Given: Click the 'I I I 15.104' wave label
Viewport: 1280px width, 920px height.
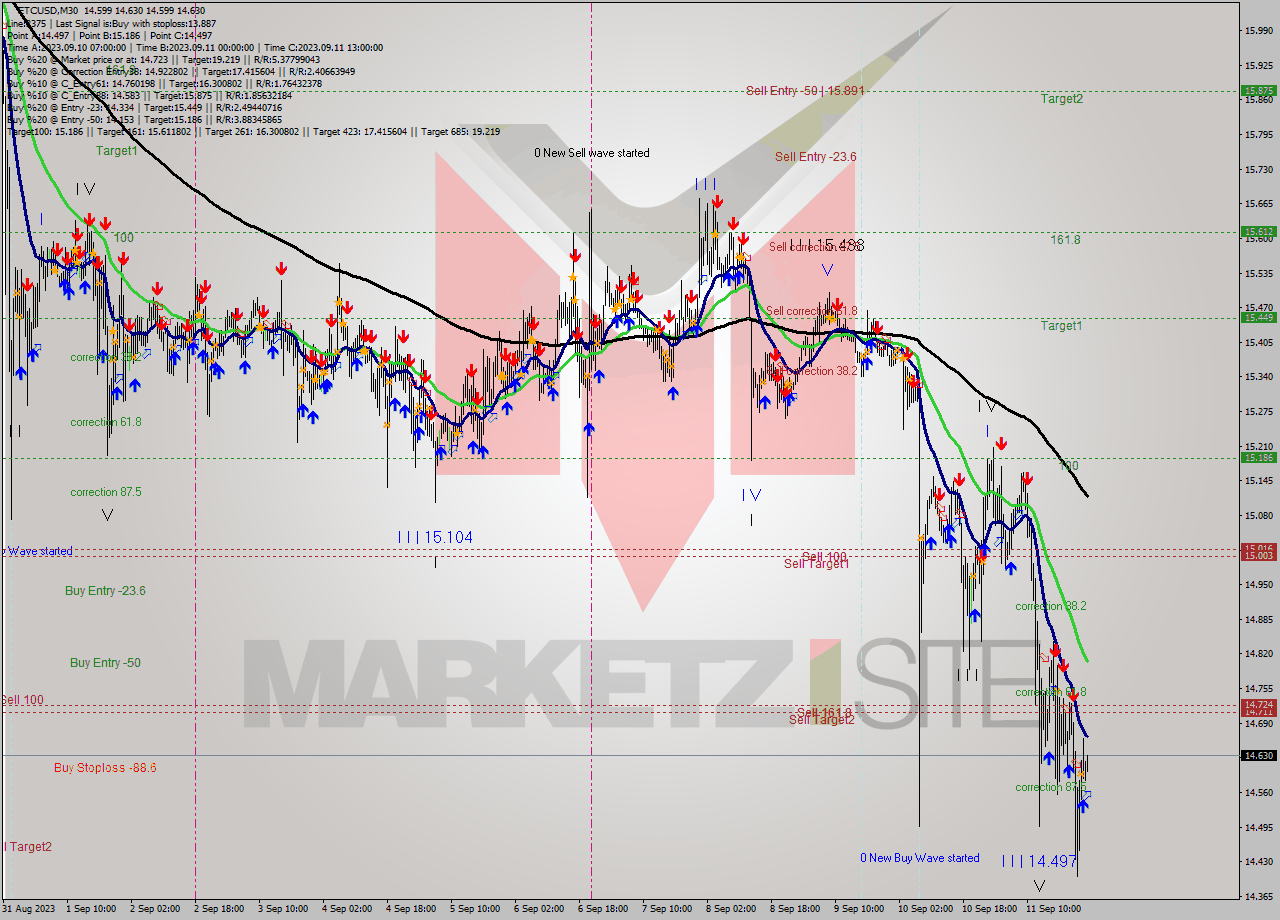Looking at the screenshot, I should pyautogui.click(x=435, y=537).
